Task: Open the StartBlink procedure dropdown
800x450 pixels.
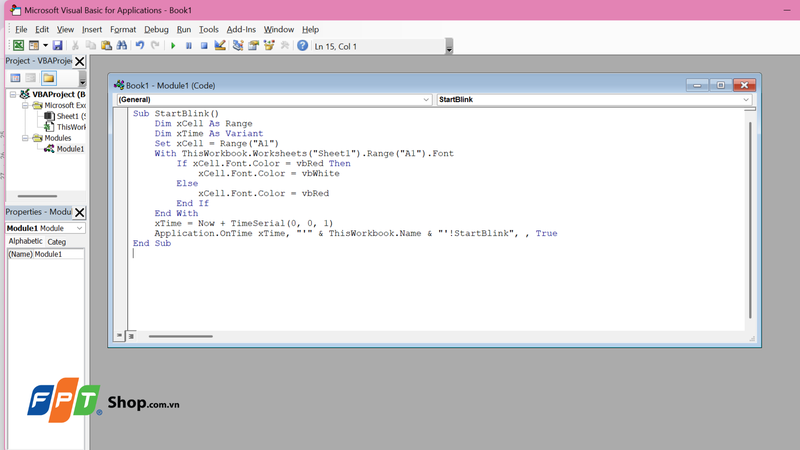Action: pos(594,99)
